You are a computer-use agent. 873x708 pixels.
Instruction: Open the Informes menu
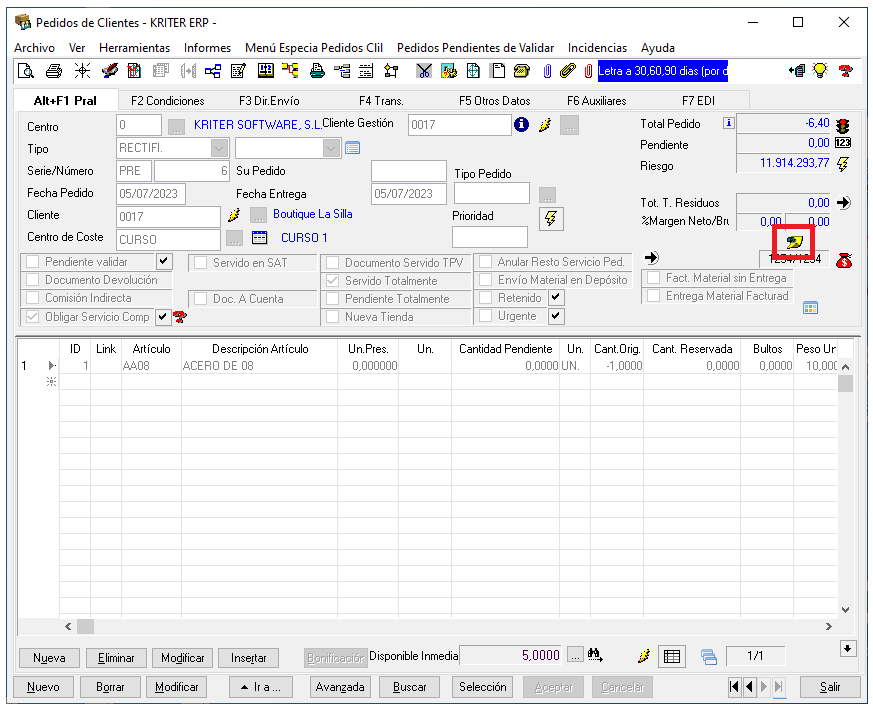click(207, 48)
